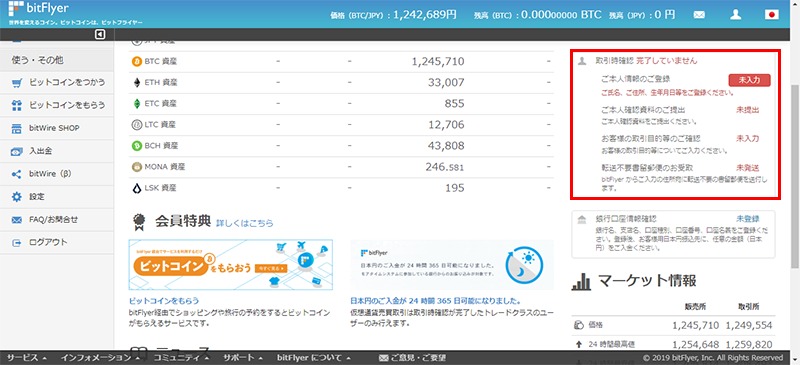Select the ETH asset diamond icon
The width and height of the screenshot is (800, 365).
(x=137, y=83)
